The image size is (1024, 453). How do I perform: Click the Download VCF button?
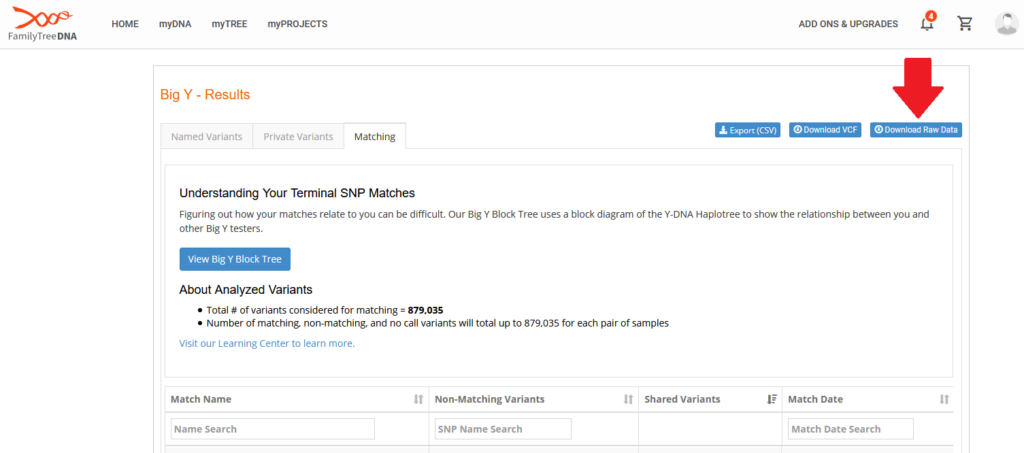[x=825, y=130]
